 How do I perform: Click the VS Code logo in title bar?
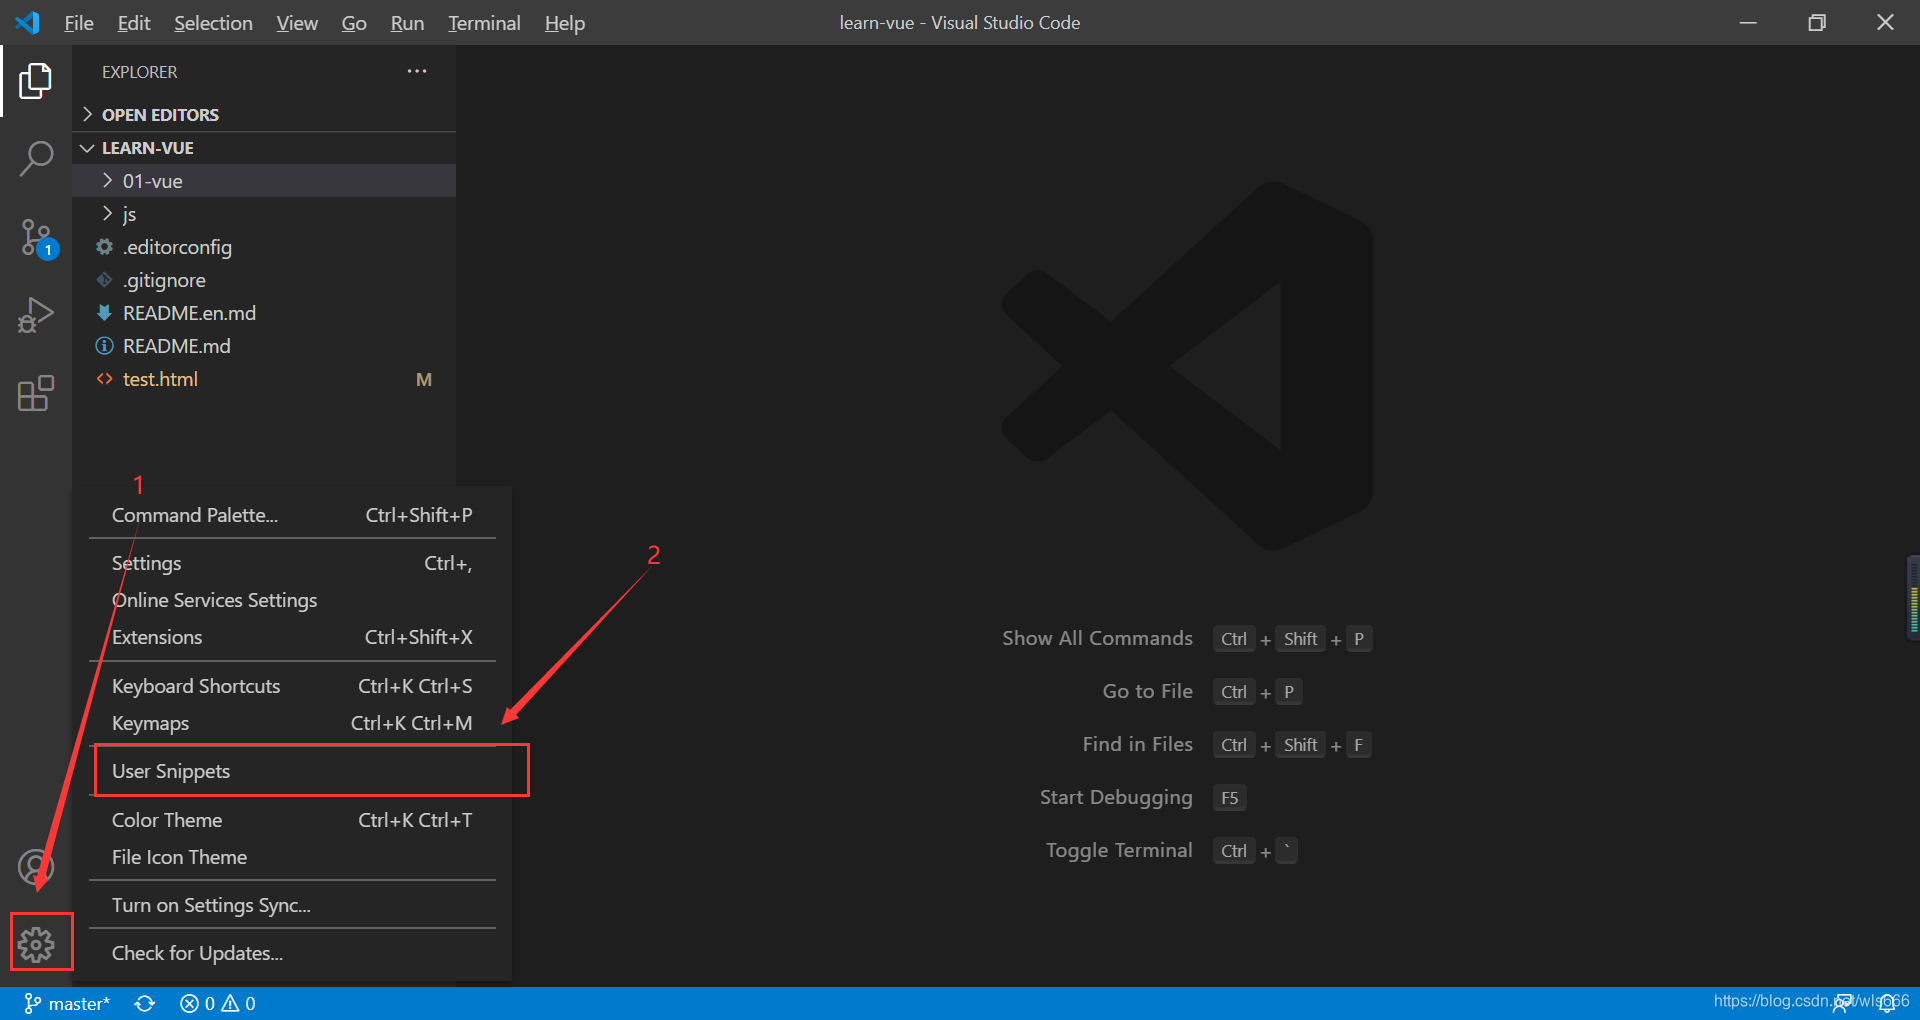tap(28, 22)
